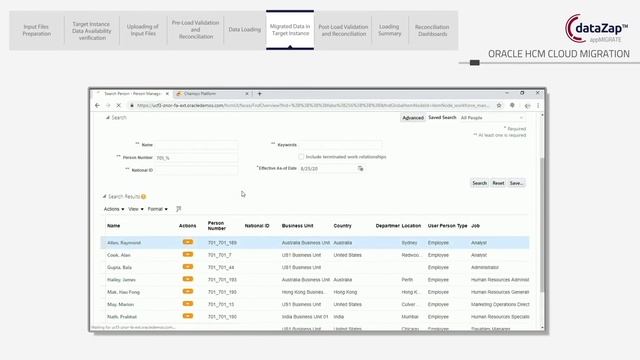Click the Save... button

(x=516, y=183)
